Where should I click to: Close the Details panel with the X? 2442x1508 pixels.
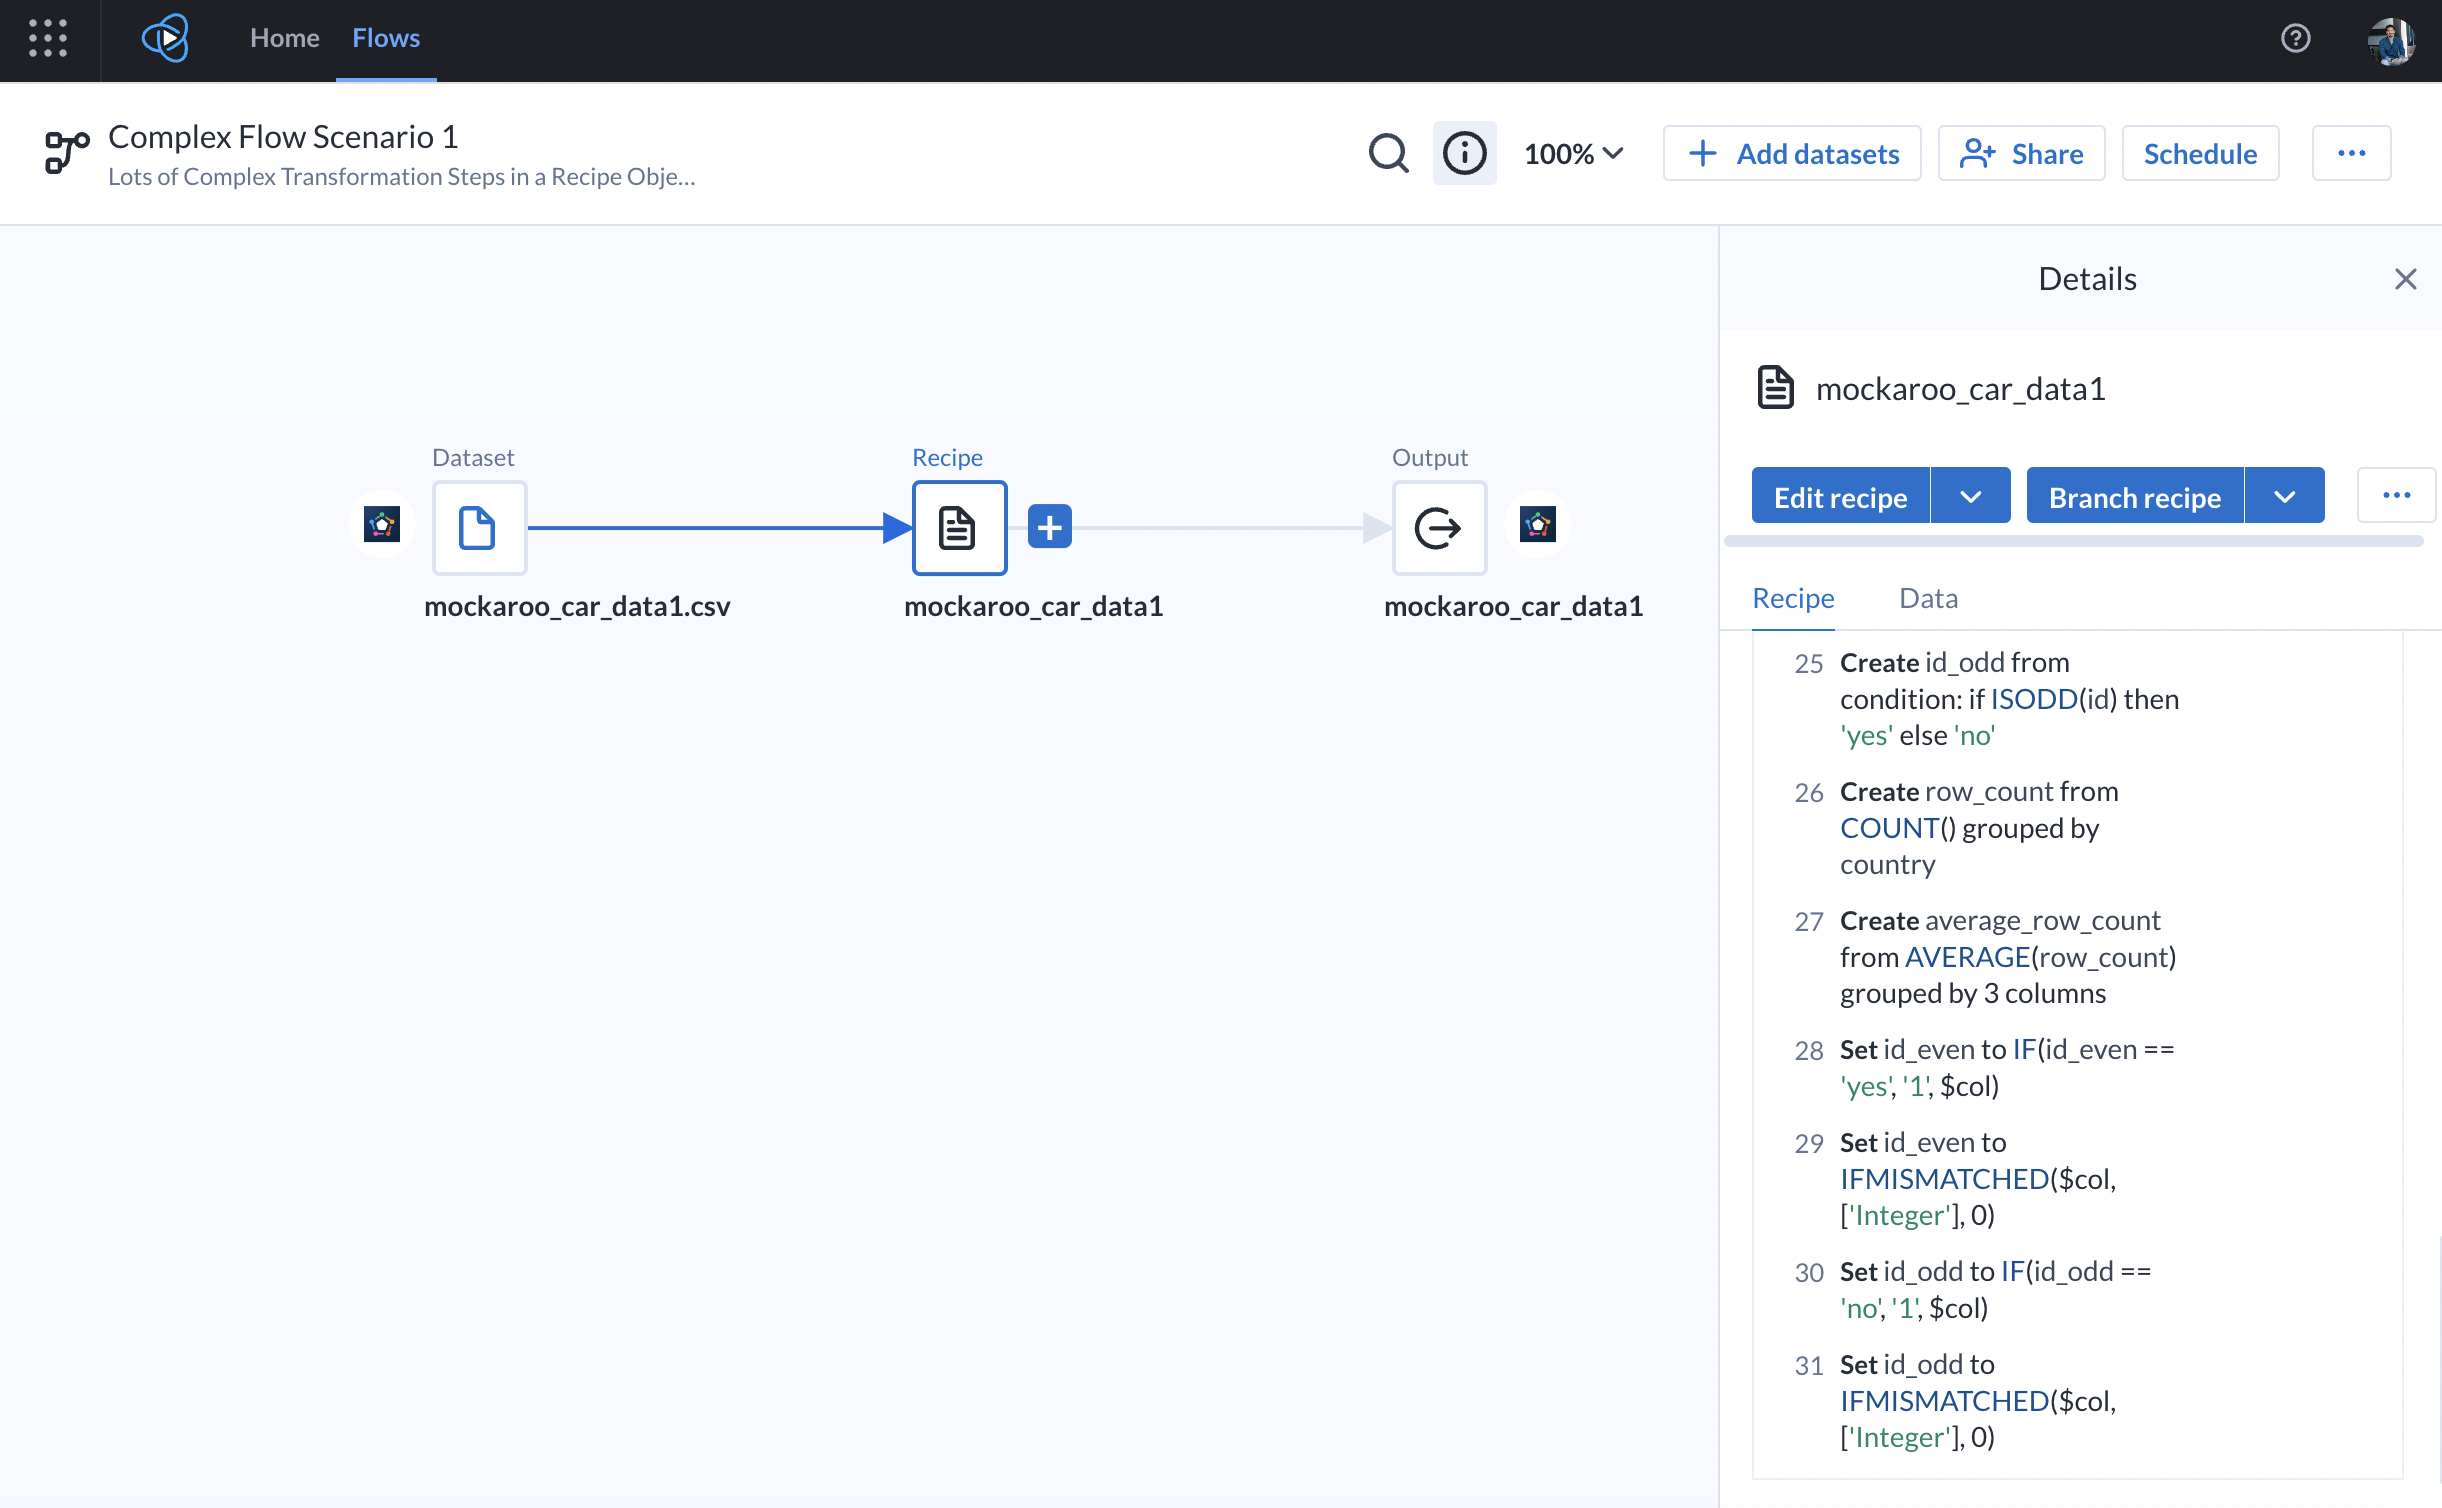point(2406,279)
